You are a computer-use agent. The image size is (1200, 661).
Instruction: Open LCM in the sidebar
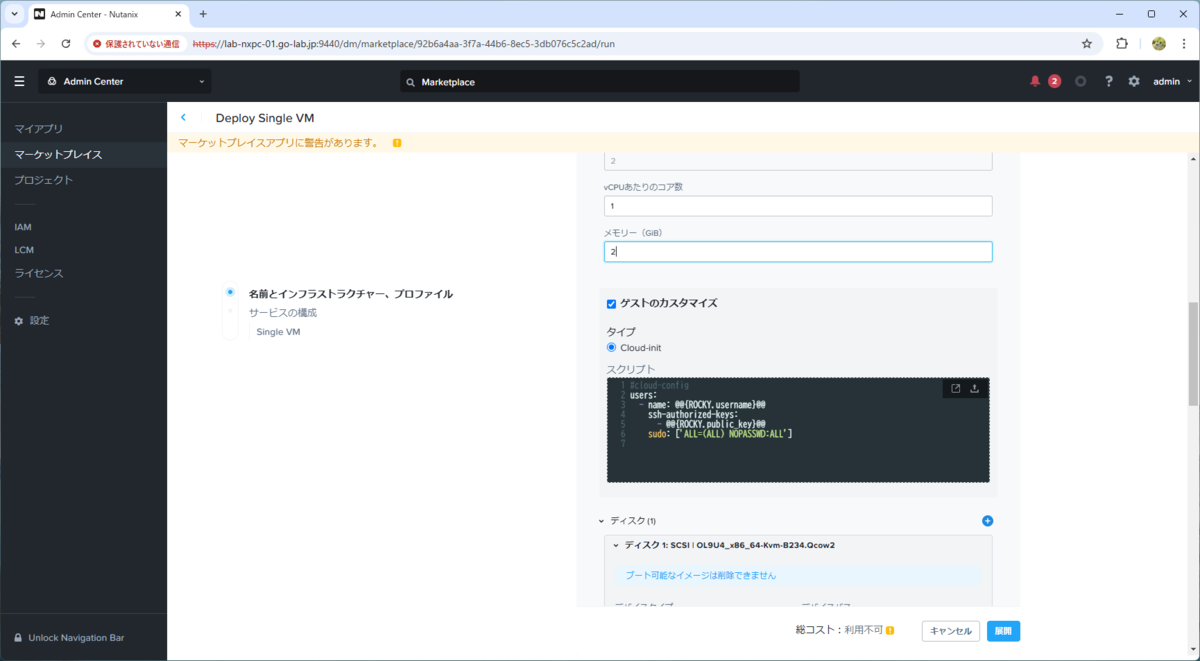click(24, 250)
